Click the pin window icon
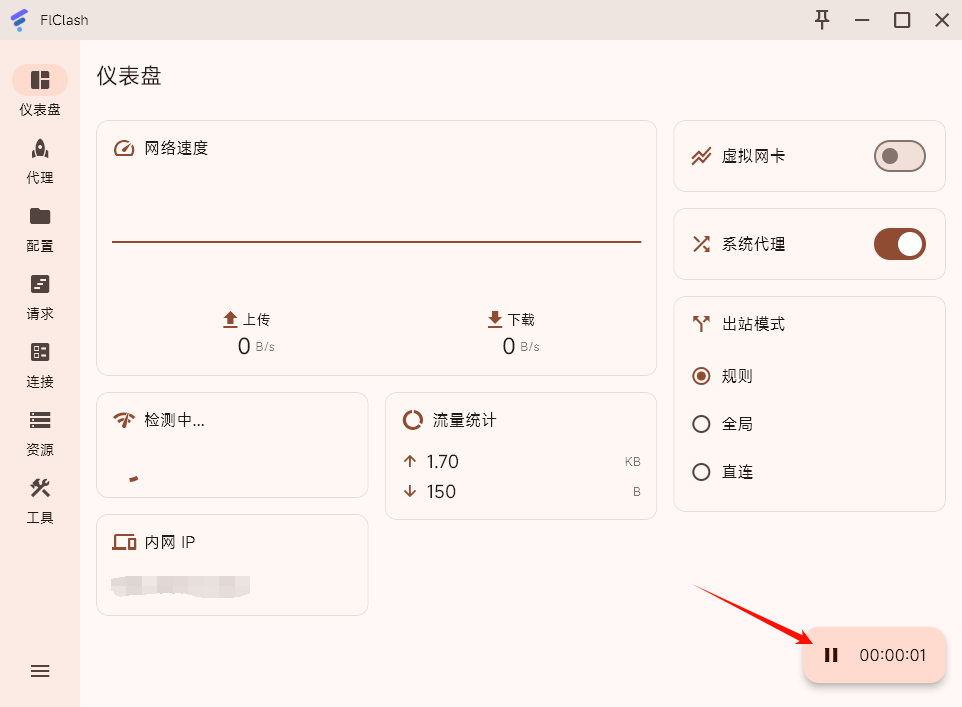Viewport: 962px width, 707px height. tap(822, 20)
